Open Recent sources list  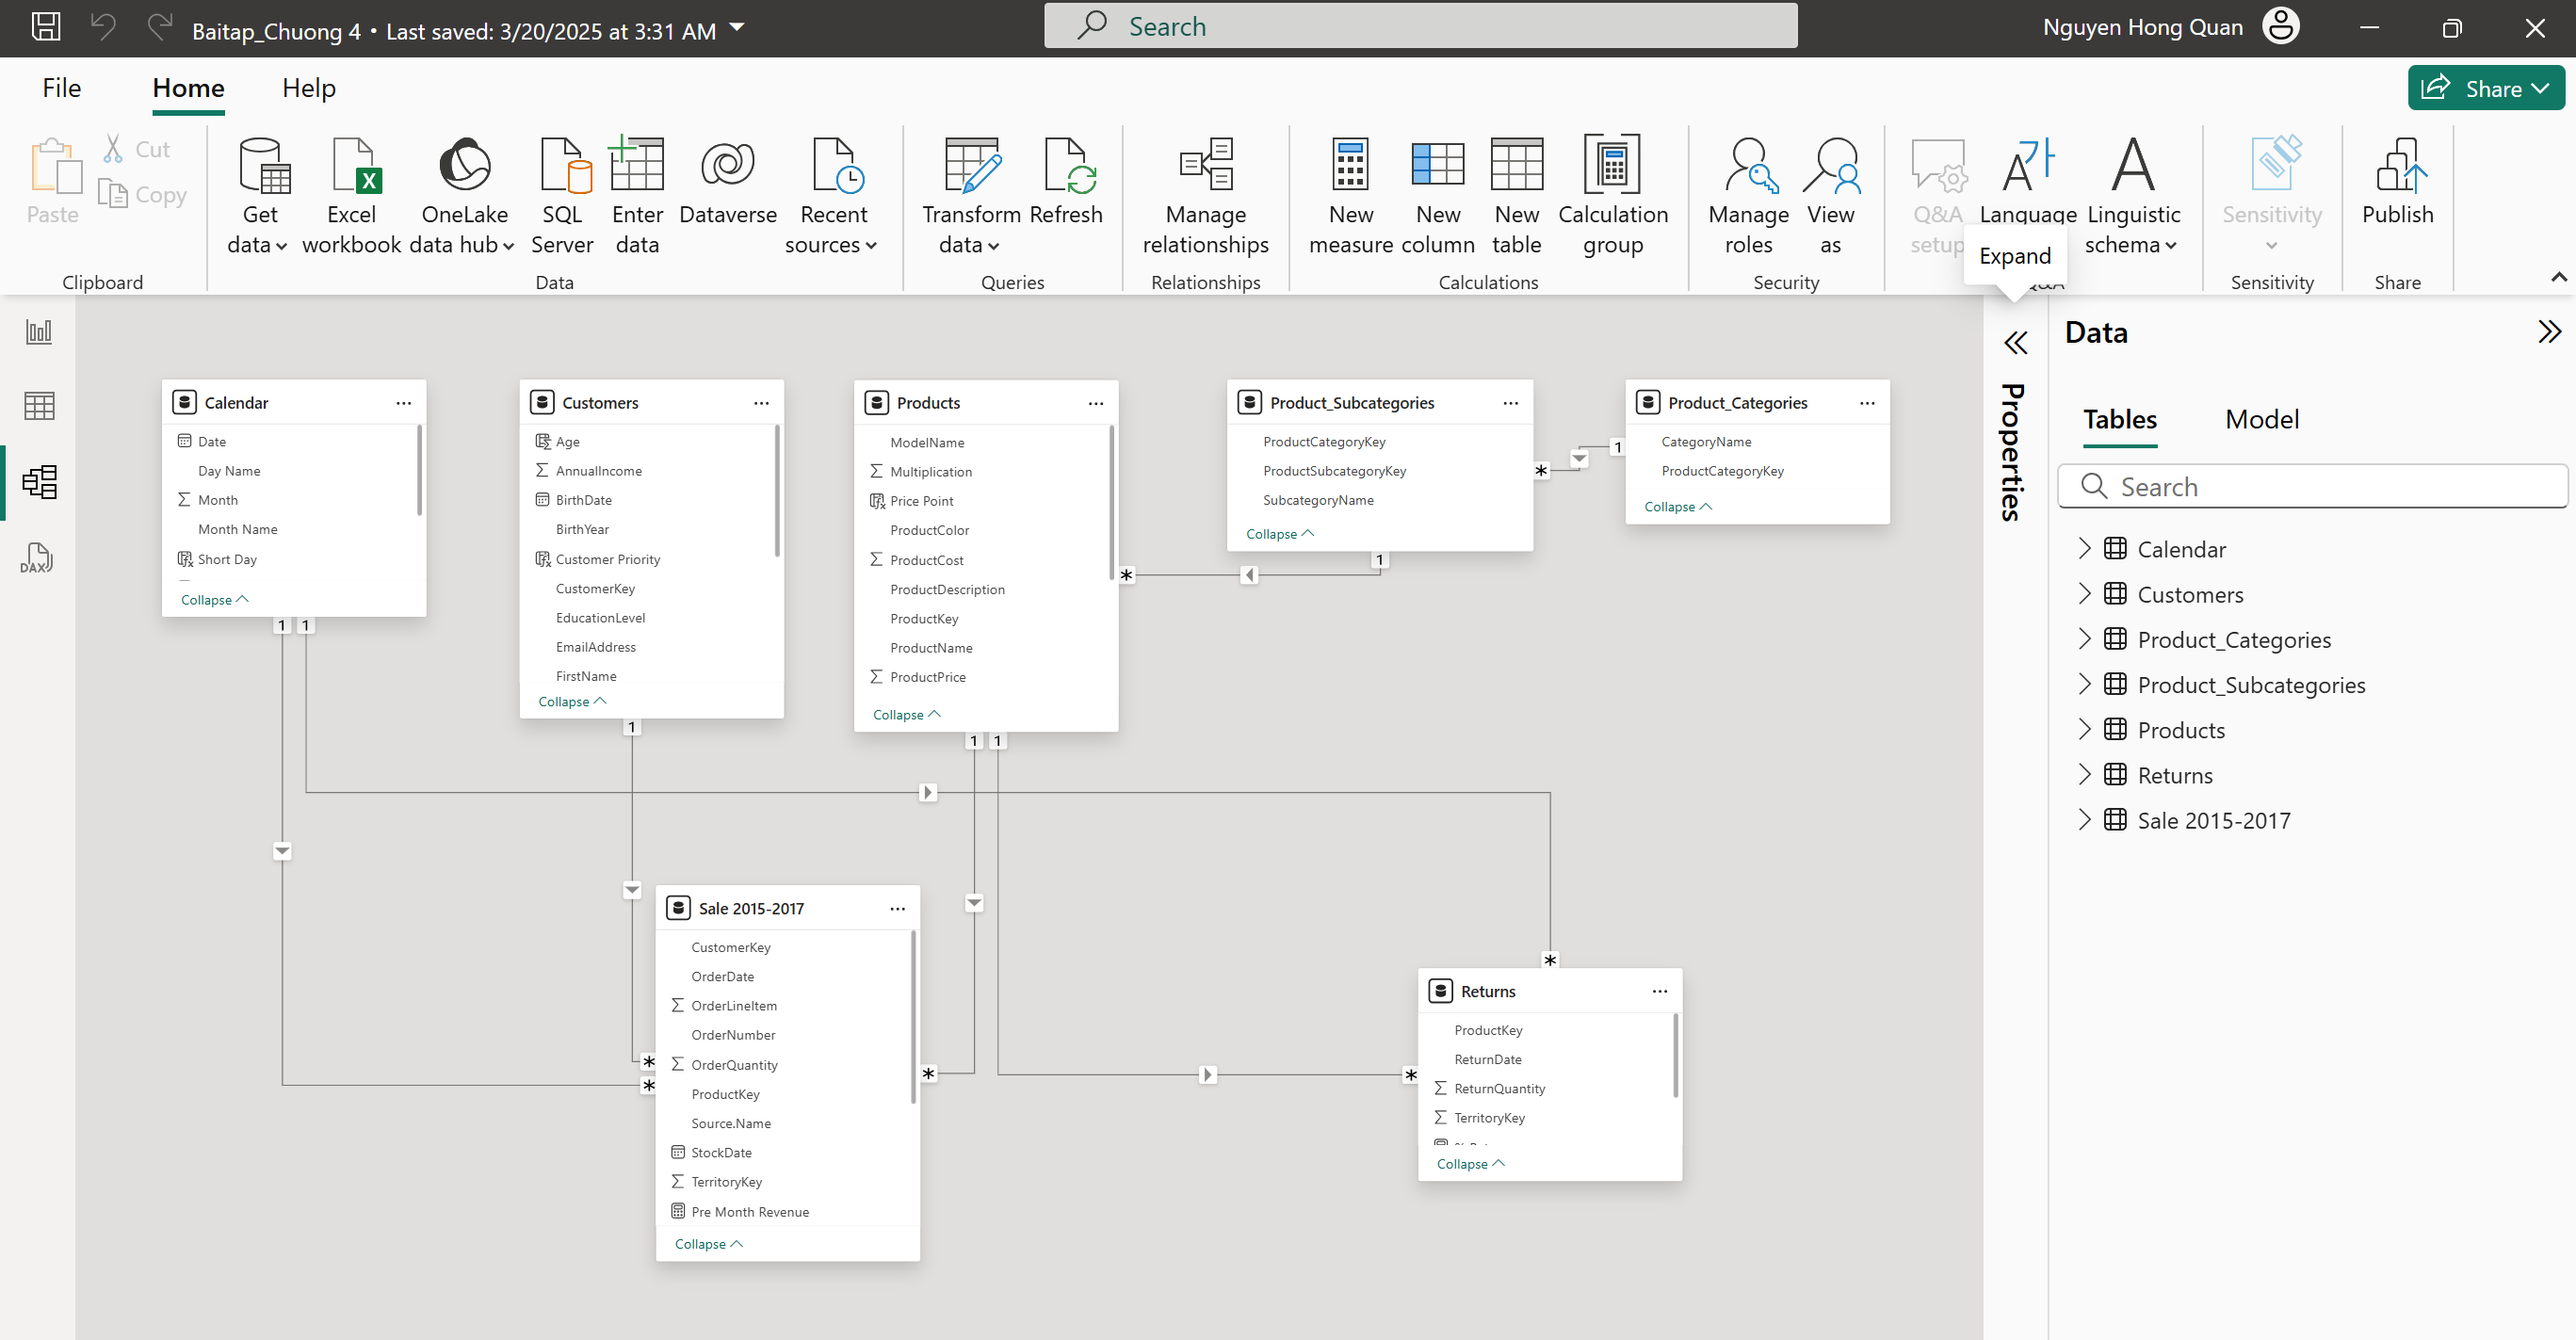831,196
